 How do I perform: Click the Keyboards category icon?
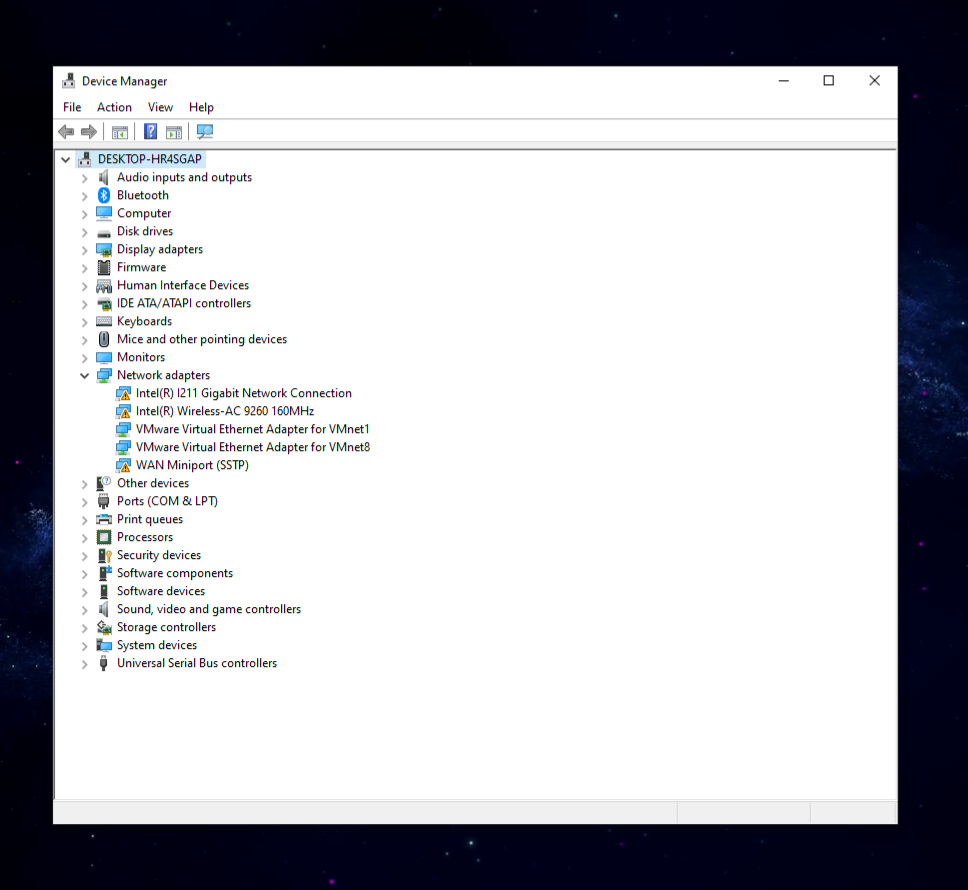[104, 321]
